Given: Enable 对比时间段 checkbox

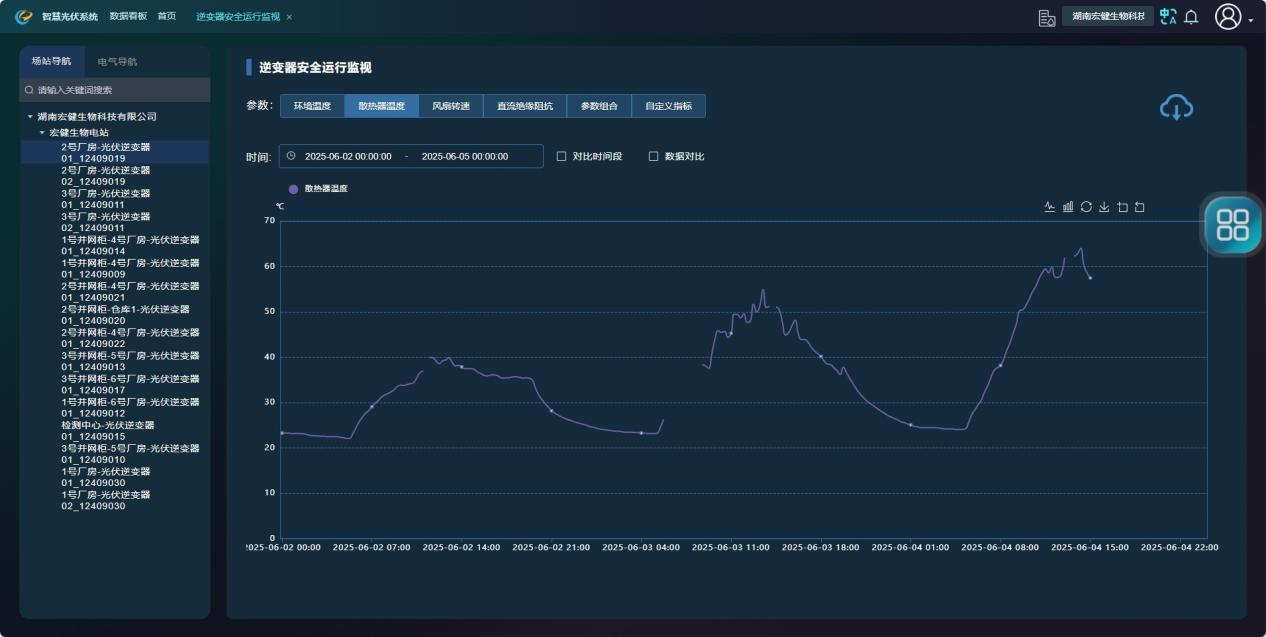Looking at the screenshot, I should (562, 156).
